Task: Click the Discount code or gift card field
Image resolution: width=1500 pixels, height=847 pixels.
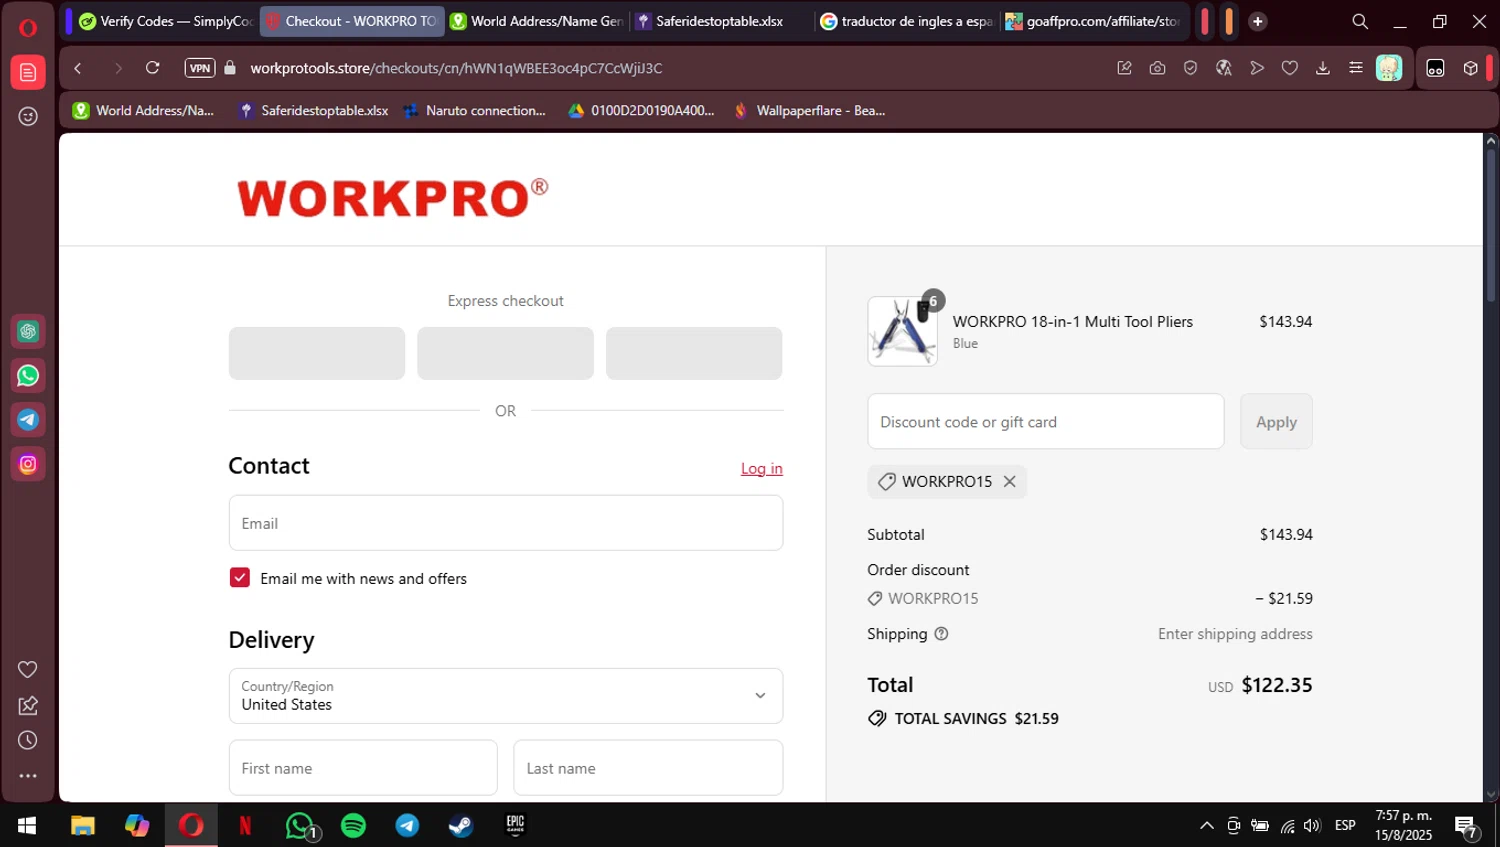Action: pos(1046,421)
